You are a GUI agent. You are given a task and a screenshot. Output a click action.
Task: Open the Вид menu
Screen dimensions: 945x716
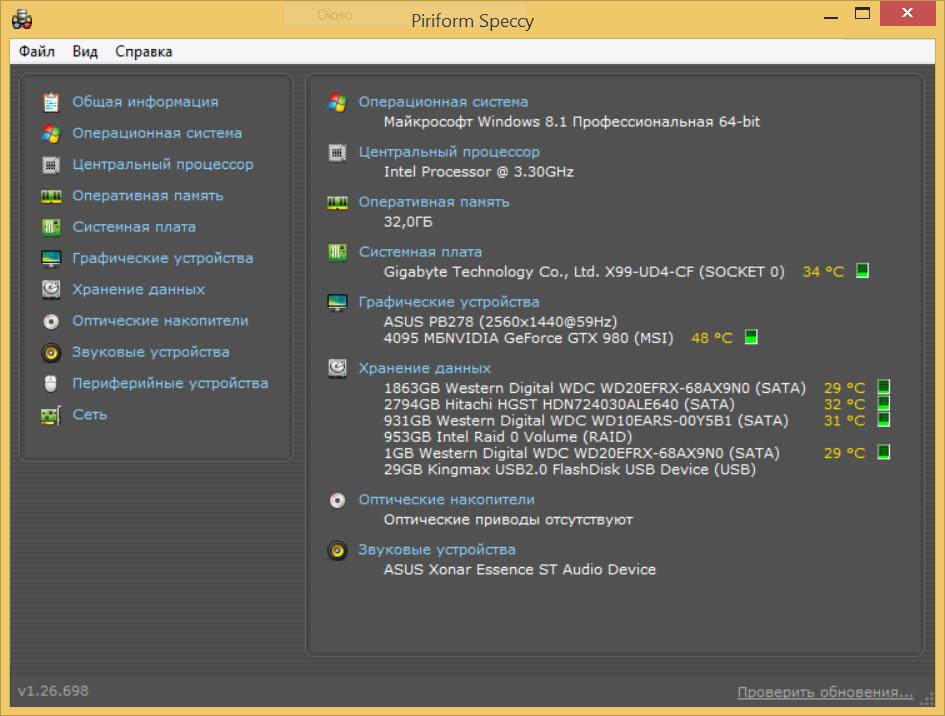click(85, 51)
